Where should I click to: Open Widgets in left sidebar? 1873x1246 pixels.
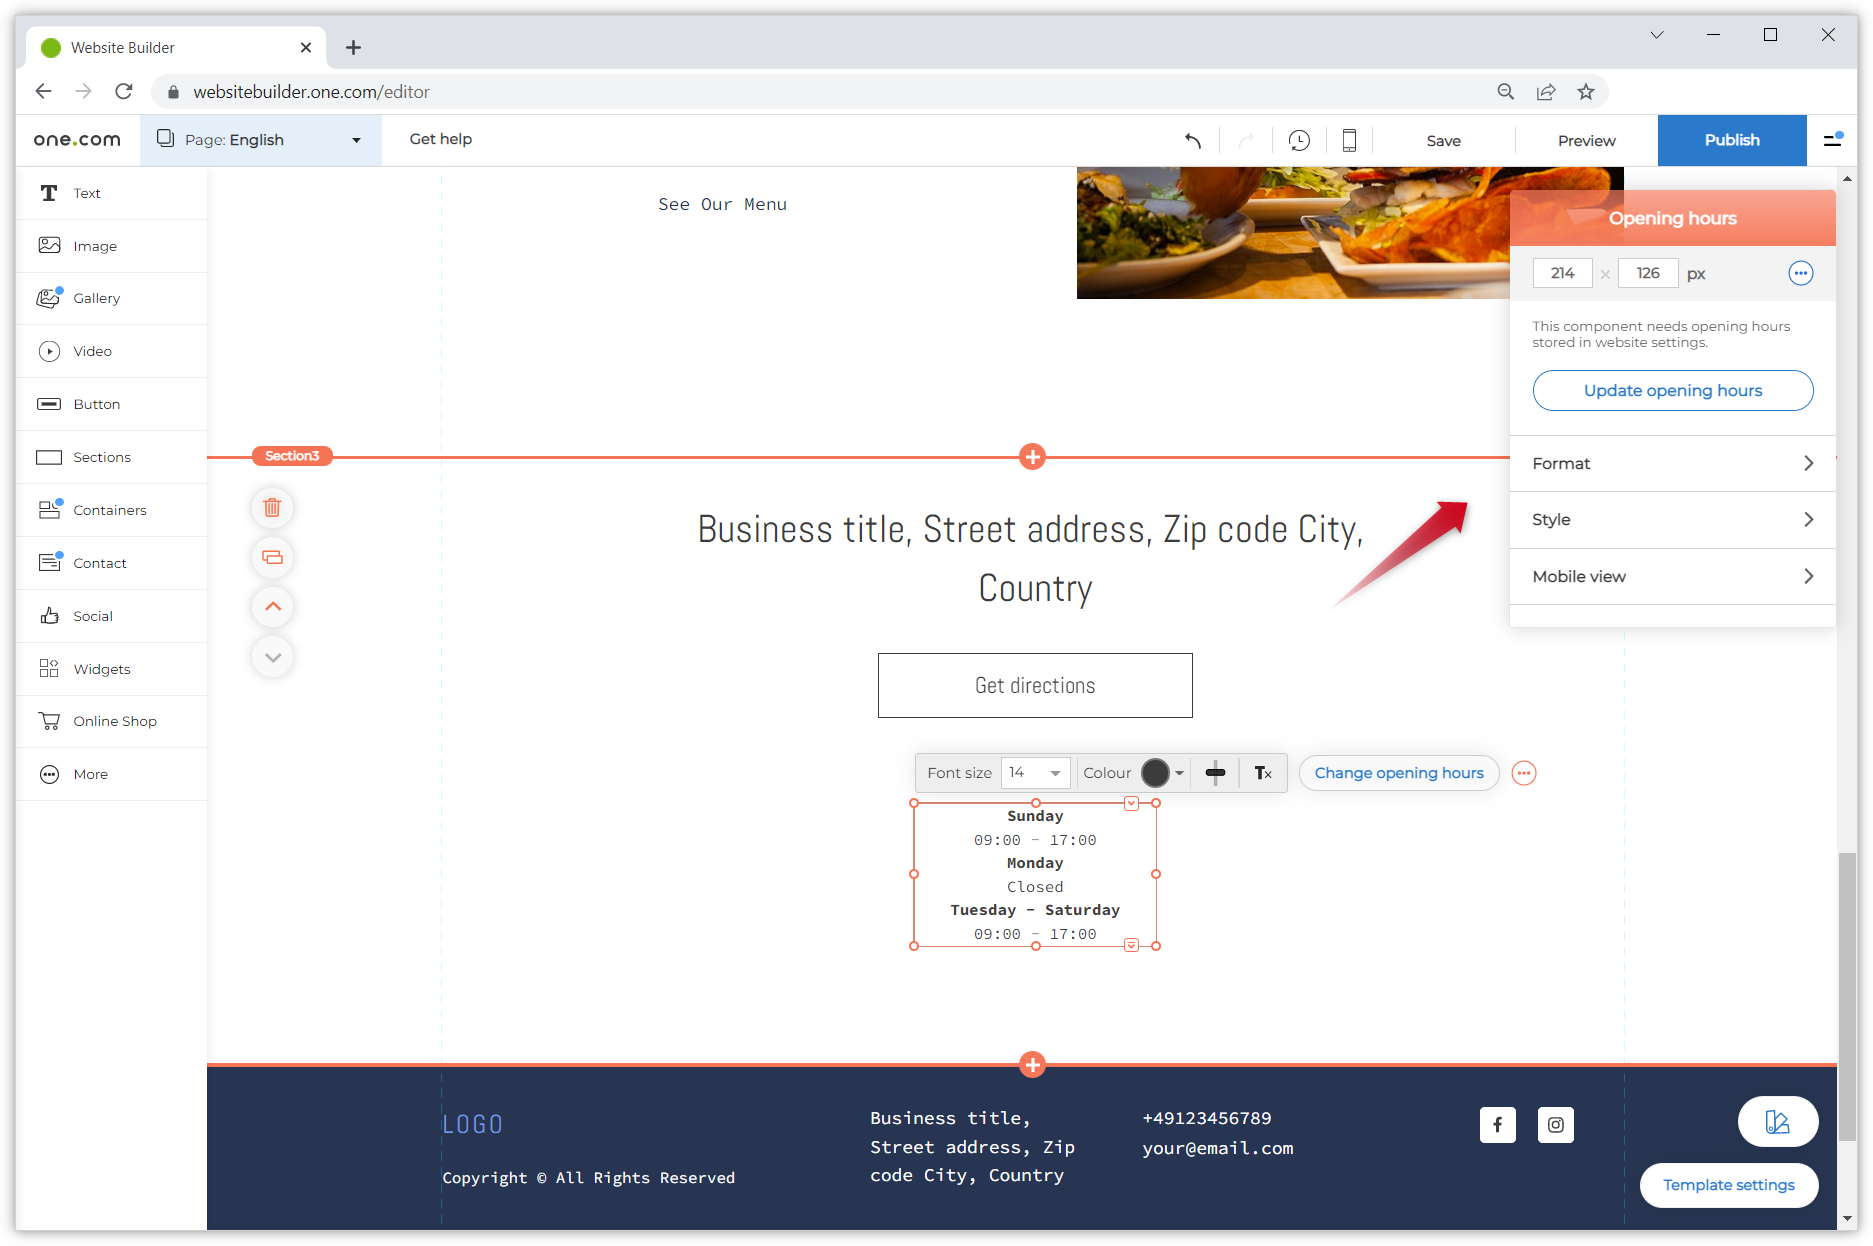coord(101,669)
